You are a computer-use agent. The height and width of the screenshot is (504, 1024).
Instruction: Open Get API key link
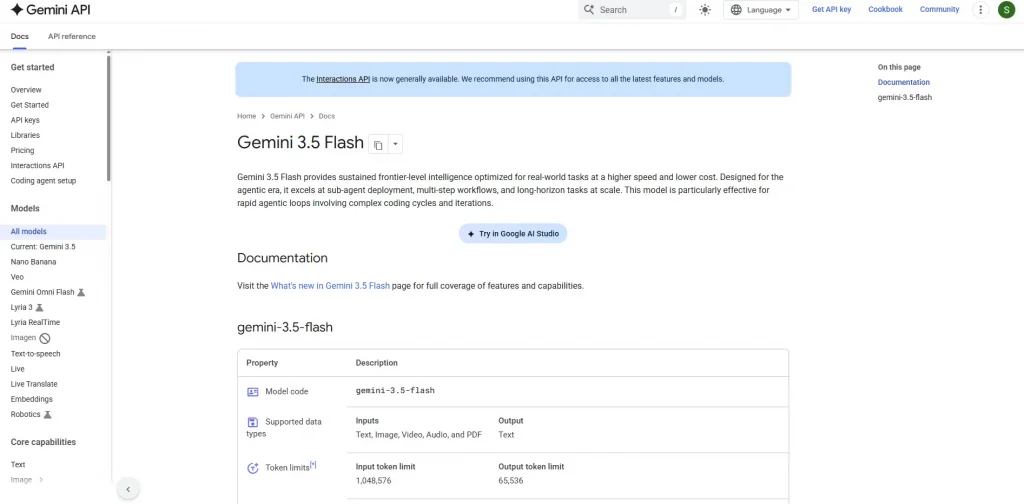(831, 10)
